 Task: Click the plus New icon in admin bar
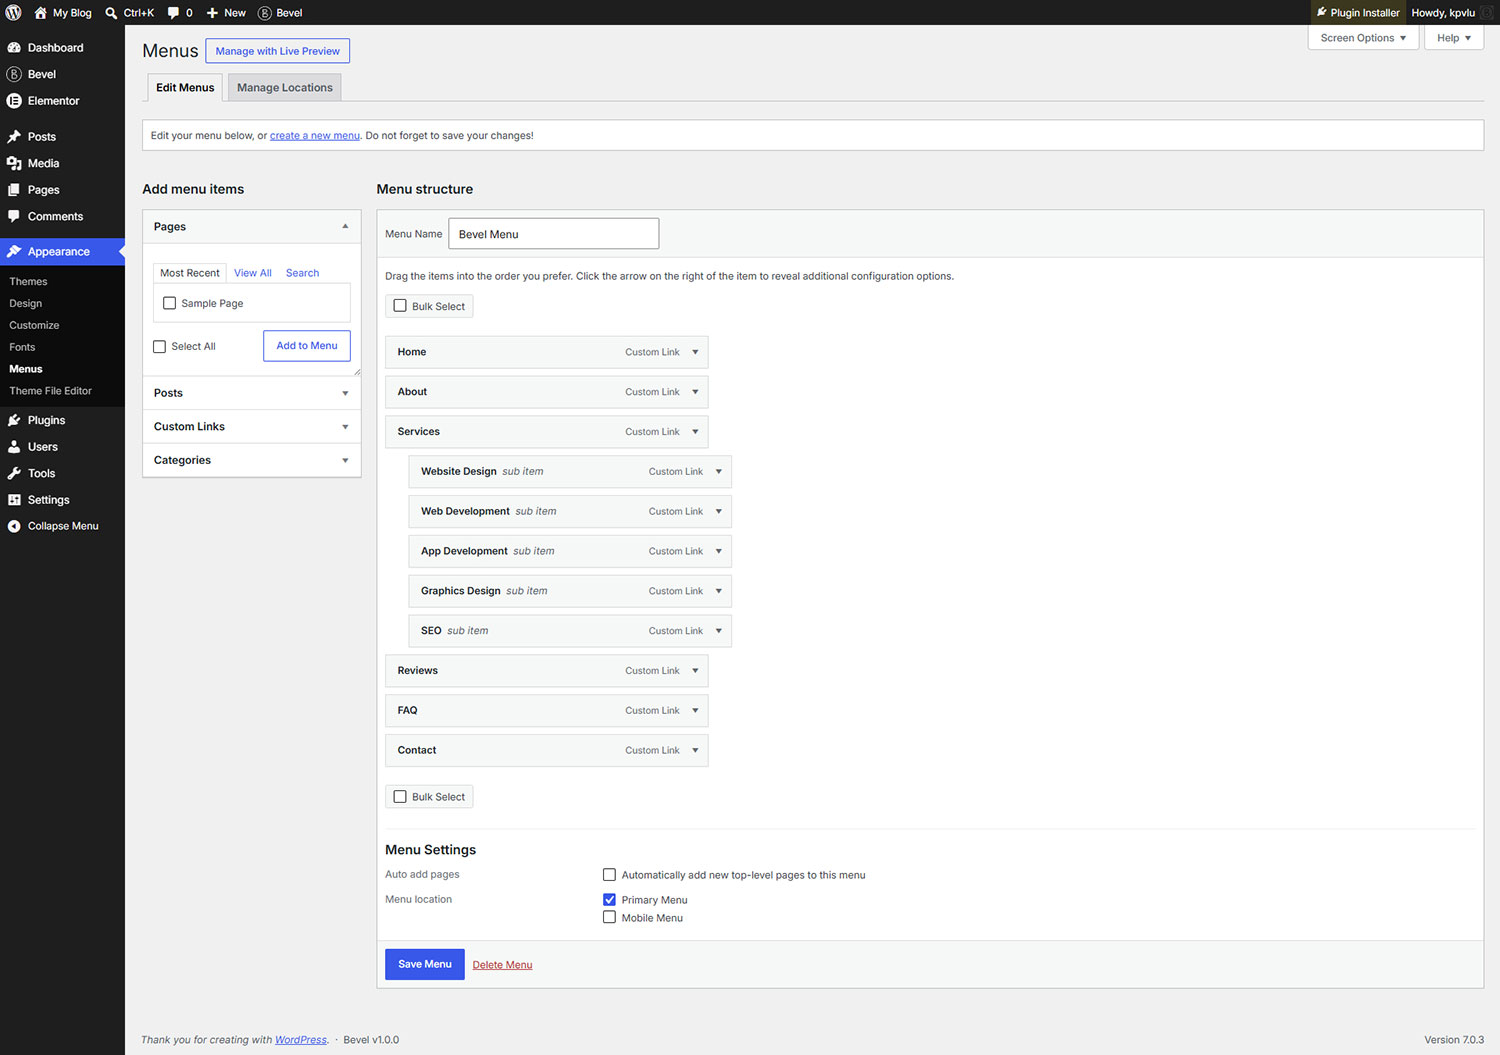212,13
